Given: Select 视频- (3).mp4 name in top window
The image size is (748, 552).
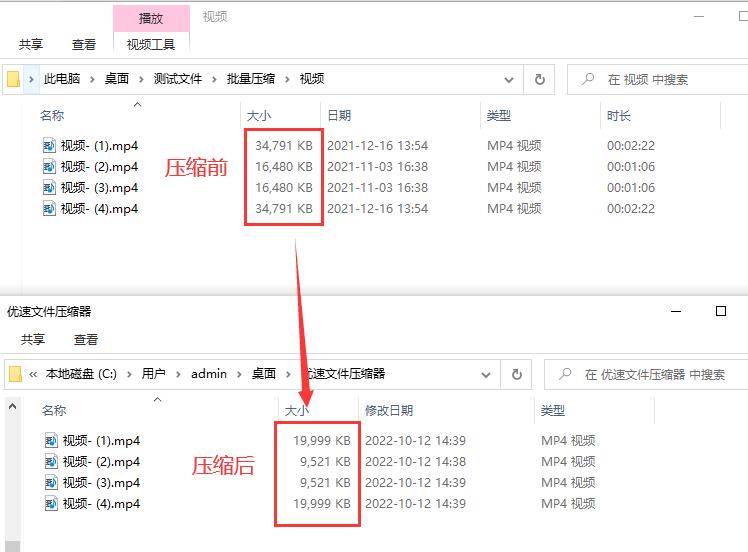Looking at the screenshot, I should (99, 187).
